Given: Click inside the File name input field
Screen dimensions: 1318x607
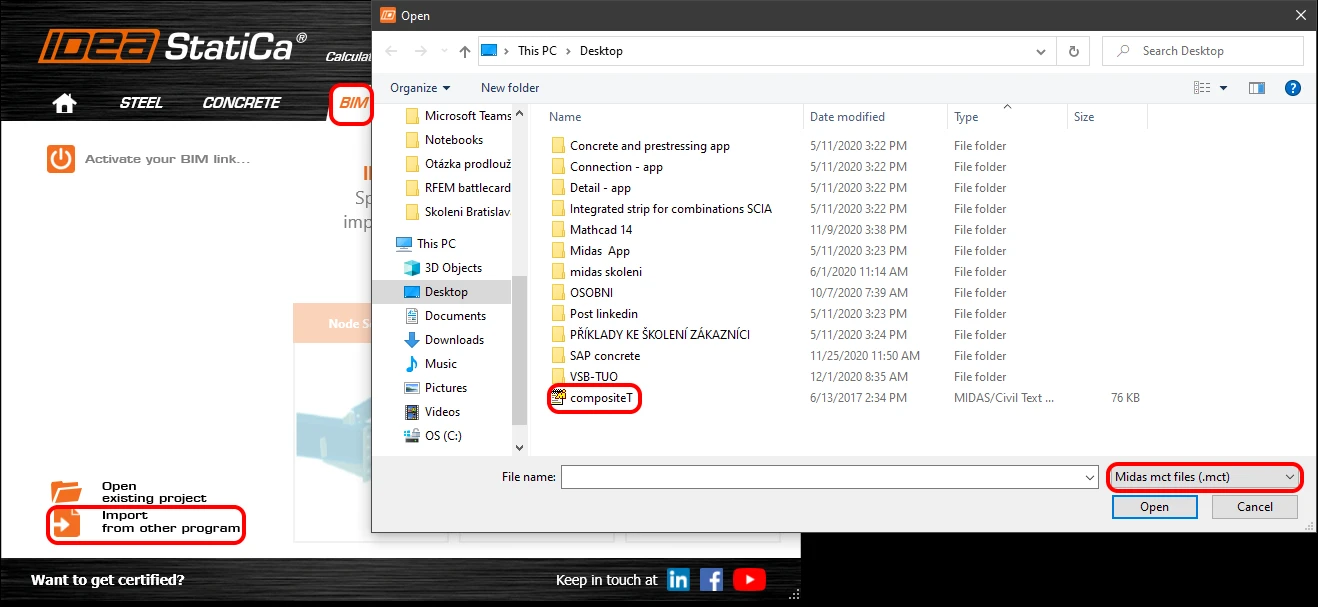Looking at the screenshot, I should (x=830, y=478).
